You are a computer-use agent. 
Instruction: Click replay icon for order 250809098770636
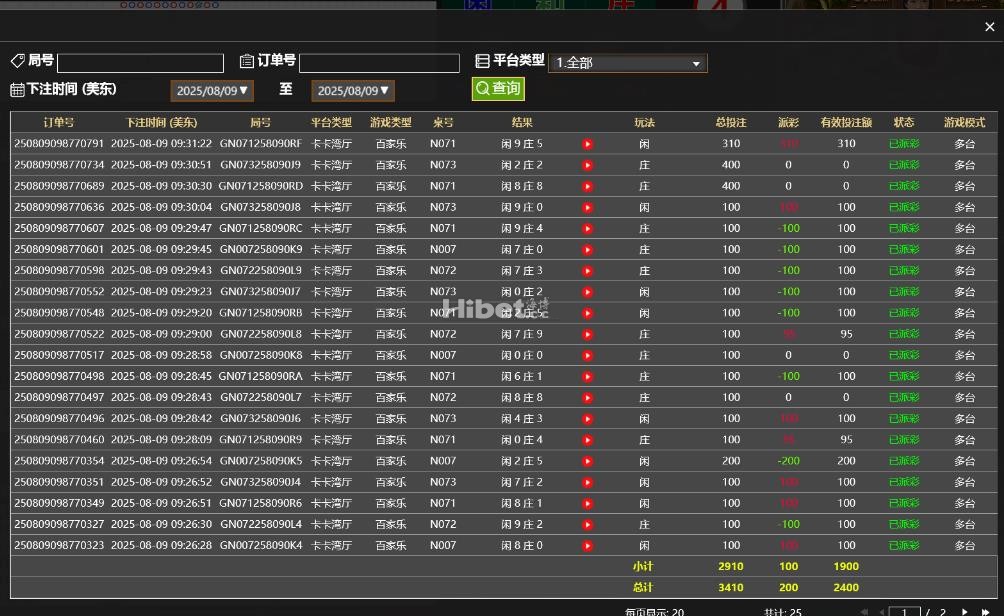[588, 208]
